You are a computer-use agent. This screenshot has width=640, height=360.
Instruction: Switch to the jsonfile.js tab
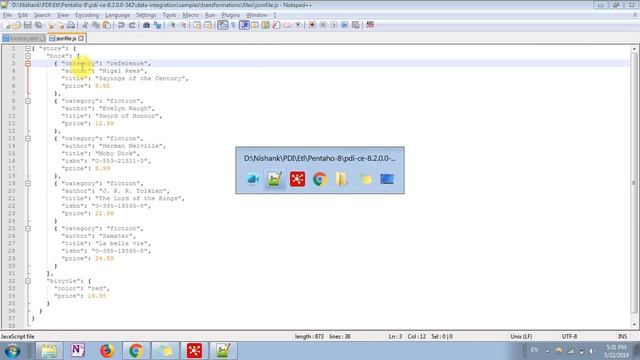click(x=66, y=38)
